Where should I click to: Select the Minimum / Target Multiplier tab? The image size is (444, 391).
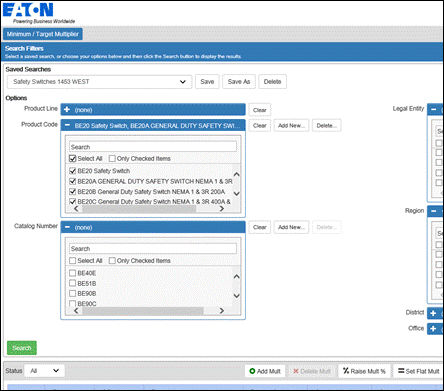[x=43, y=34]
